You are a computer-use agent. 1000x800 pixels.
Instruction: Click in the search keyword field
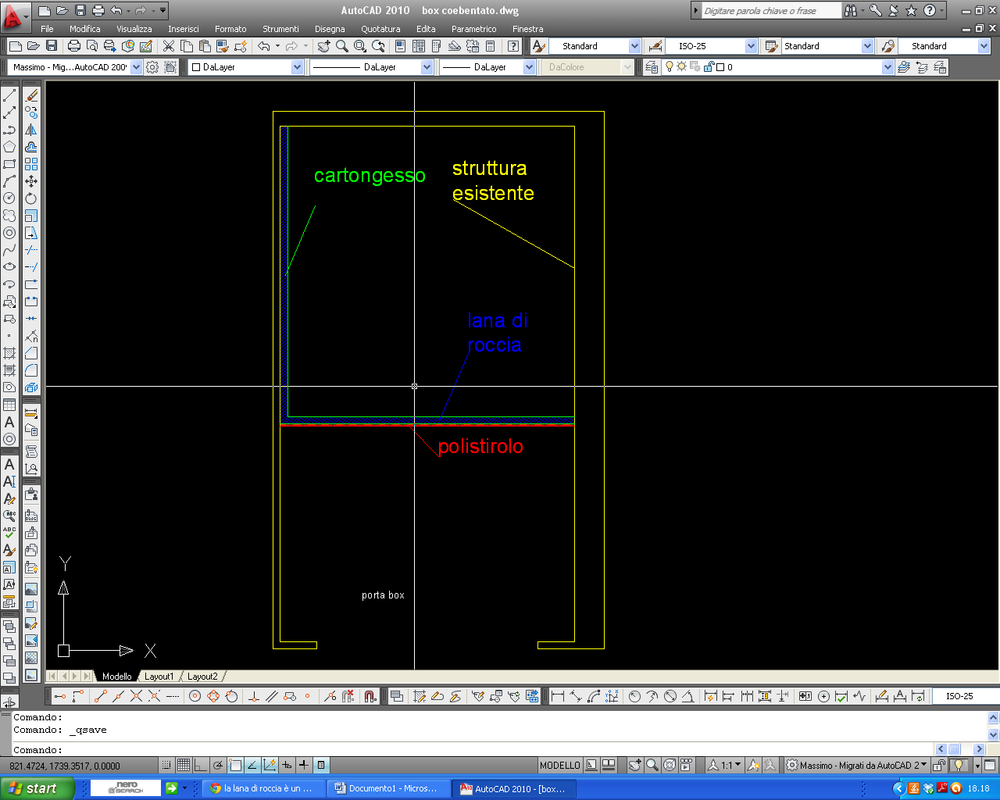pyautogui.click(x=771, y=10)
